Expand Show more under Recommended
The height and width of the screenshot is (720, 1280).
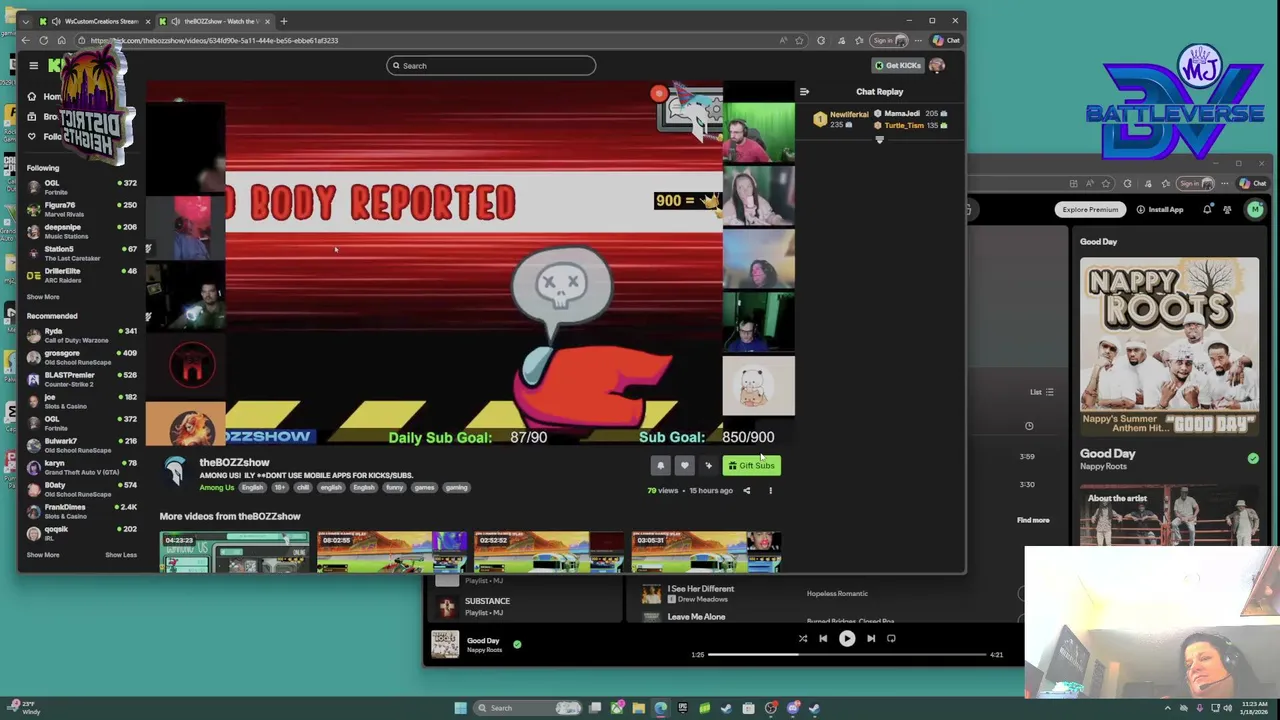tap(43, 555)
